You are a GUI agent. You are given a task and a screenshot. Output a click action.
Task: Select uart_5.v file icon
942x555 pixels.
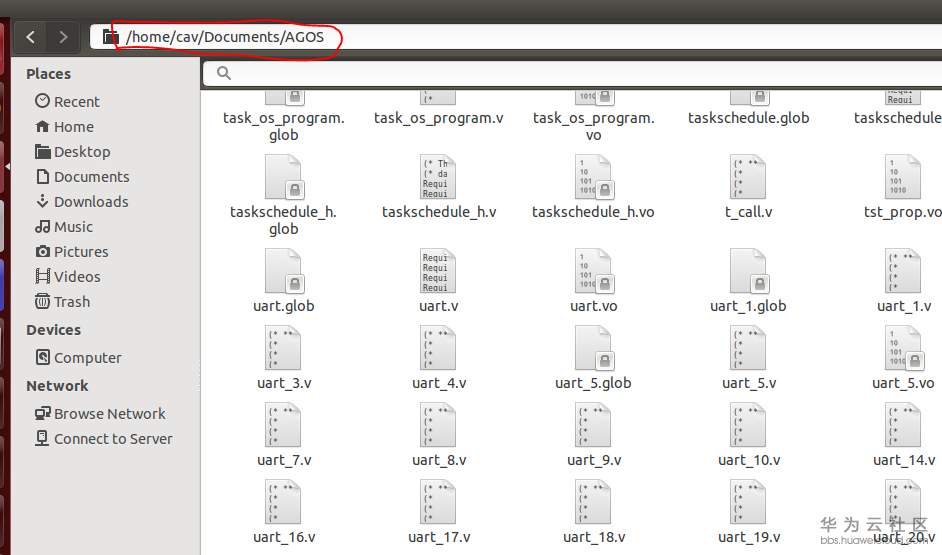point(749,348)
